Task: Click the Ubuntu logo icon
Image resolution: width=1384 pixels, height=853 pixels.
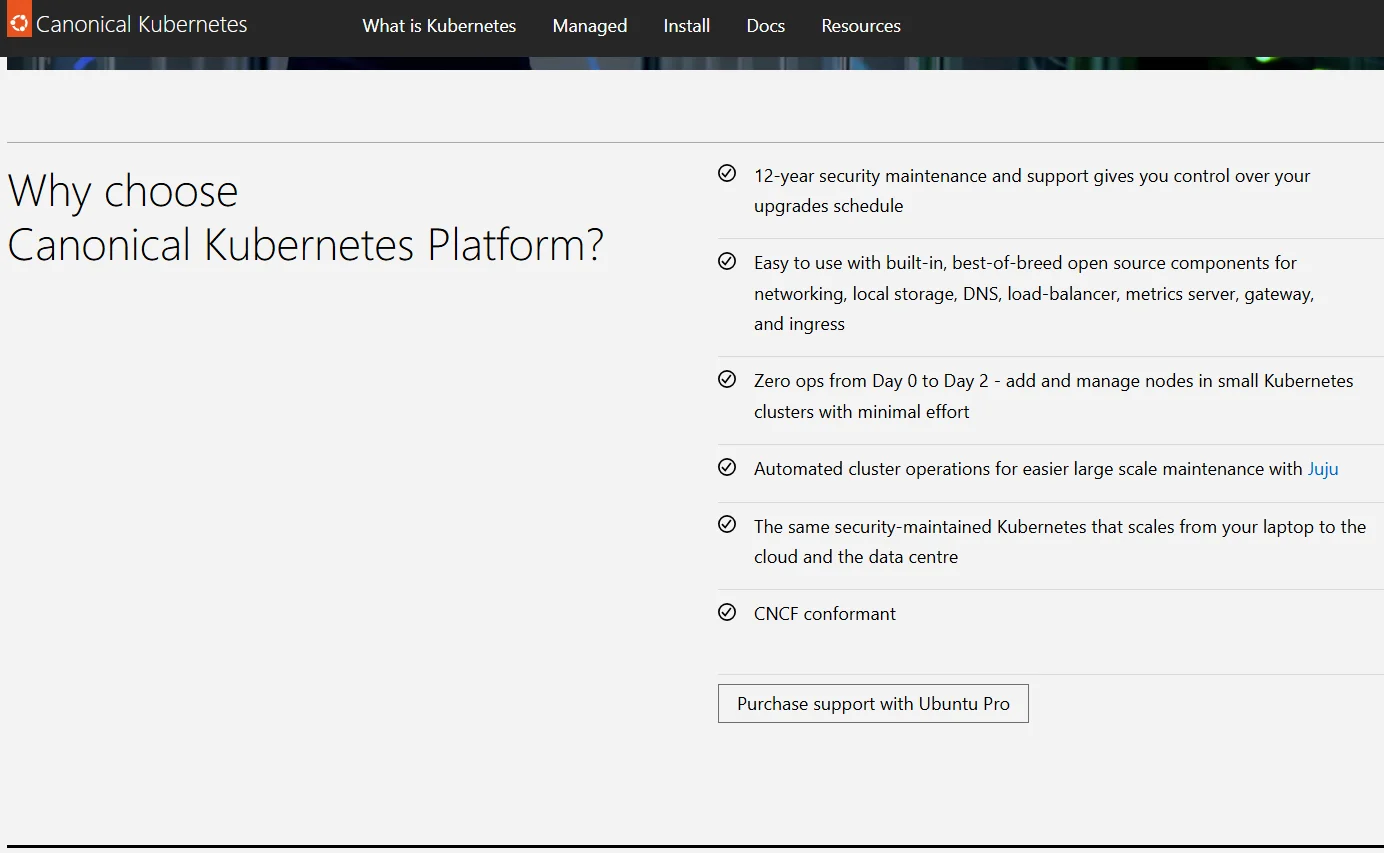Action: tap(19, 19)
